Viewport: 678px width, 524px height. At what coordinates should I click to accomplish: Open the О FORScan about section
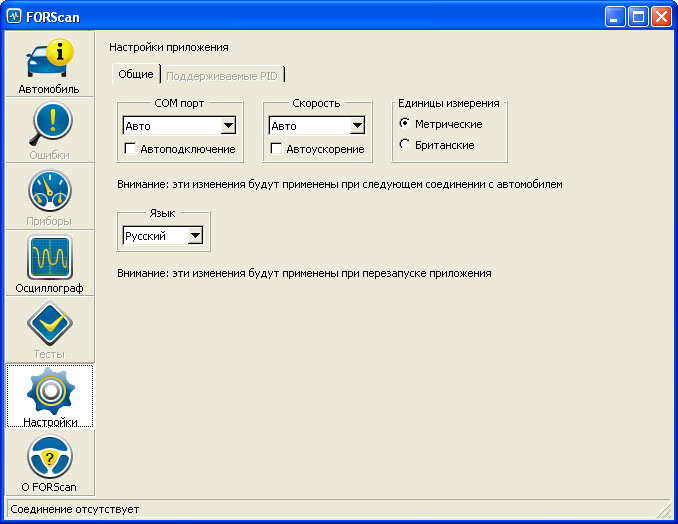click(50, 463)
